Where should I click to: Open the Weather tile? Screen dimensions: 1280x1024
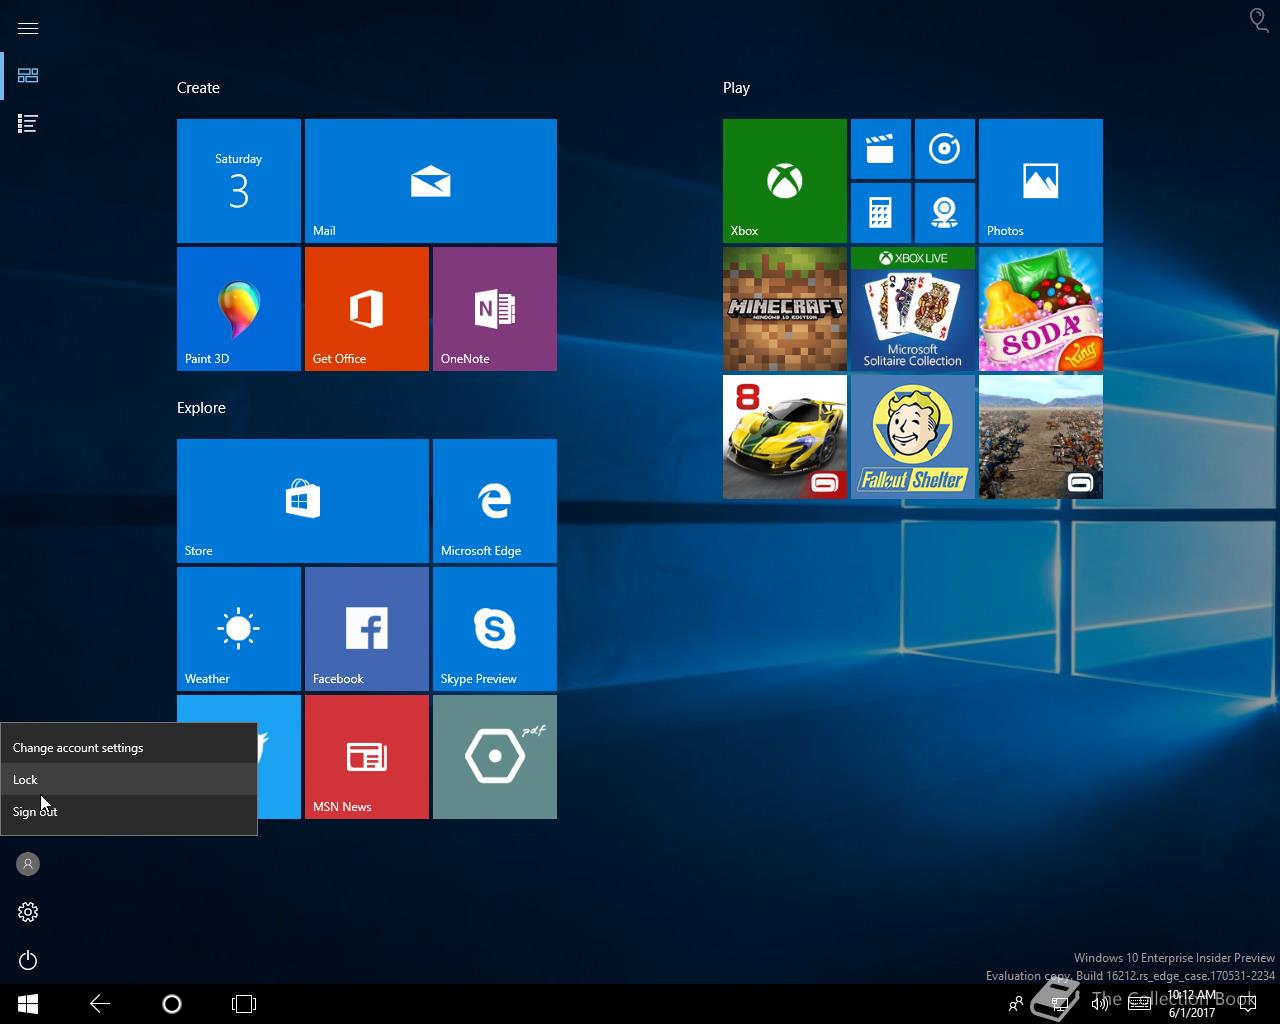point(239,629)
